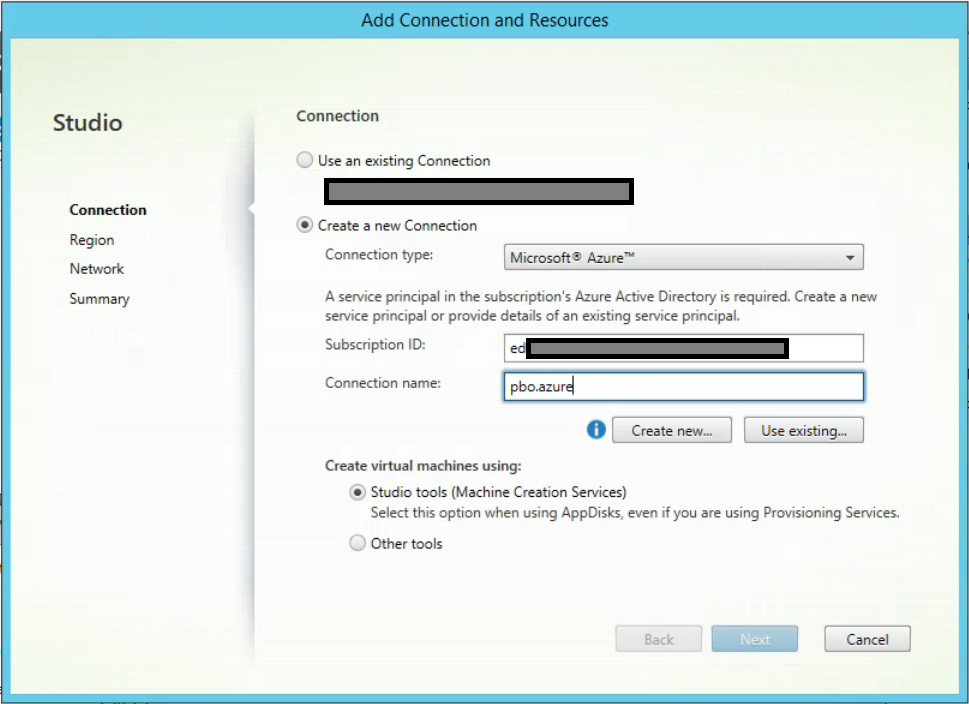Focus the Connection name field containing pbo.azure
This screenshot has width=969, height=704.
pos(683,387)
